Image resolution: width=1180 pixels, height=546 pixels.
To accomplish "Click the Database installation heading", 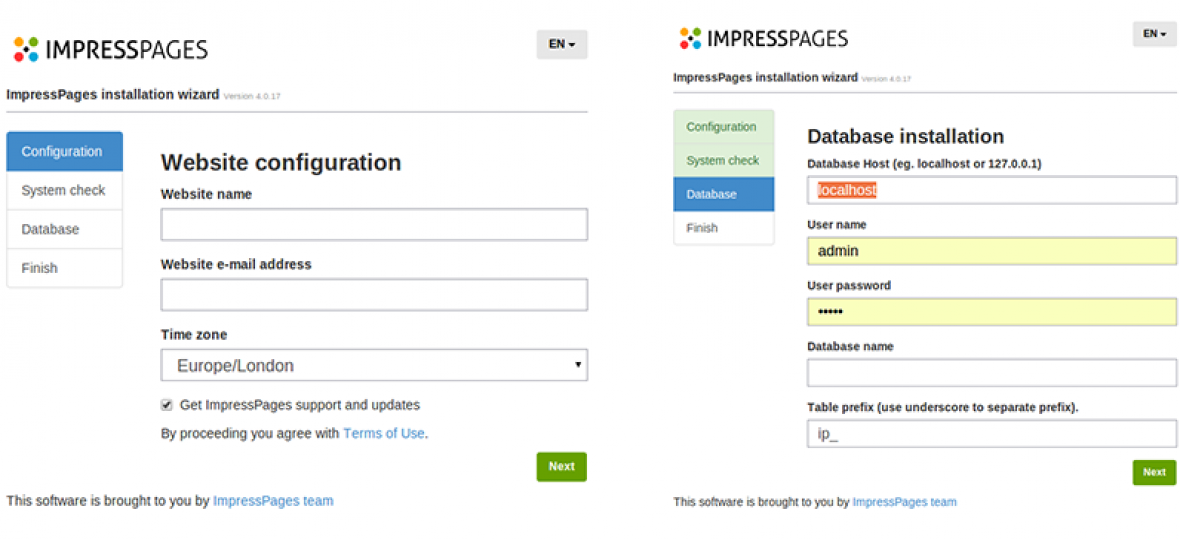I will click(x=905, y=136).
